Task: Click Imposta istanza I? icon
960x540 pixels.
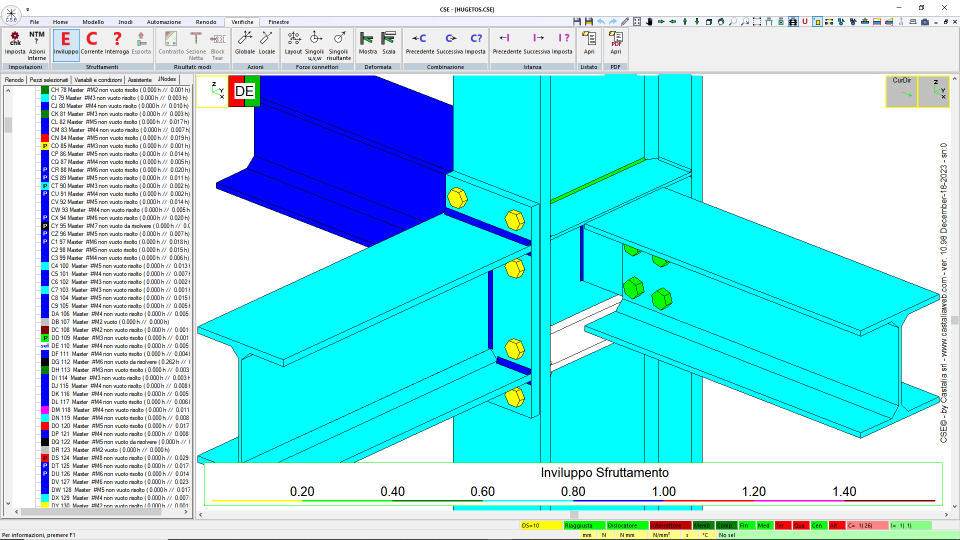Action: point(563,43)
